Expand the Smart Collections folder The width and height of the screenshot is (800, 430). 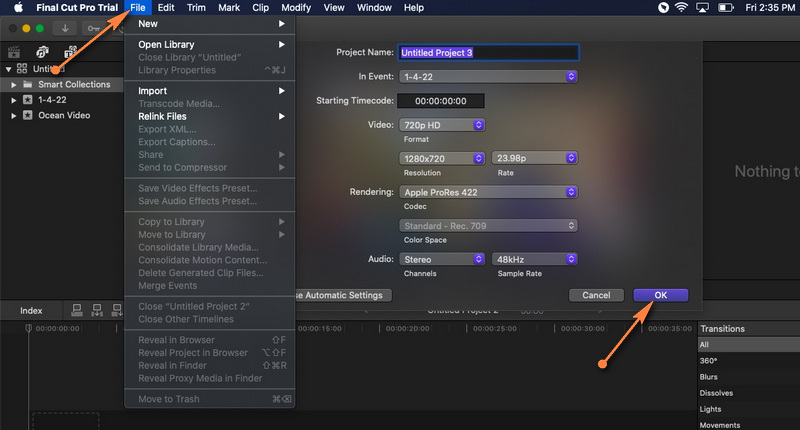pyautogui.click(x=15, y=85)
